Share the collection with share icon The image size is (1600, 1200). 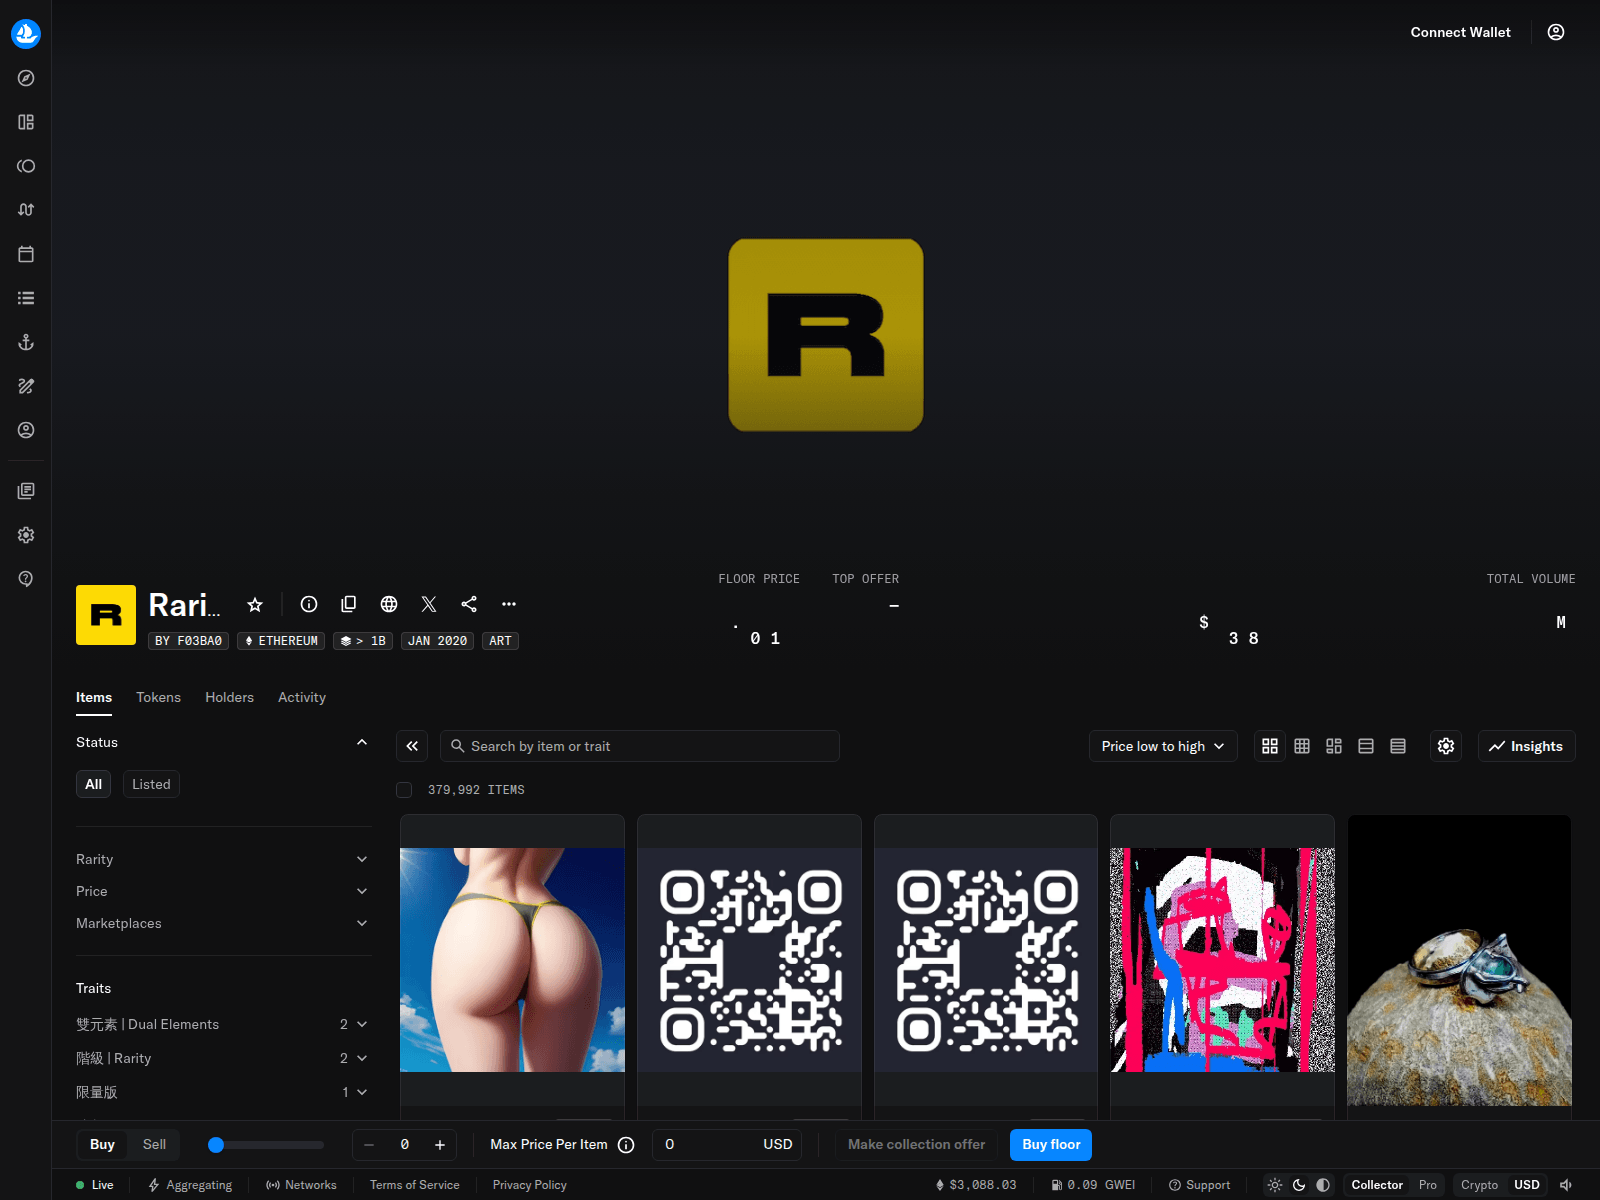(469, 604)
